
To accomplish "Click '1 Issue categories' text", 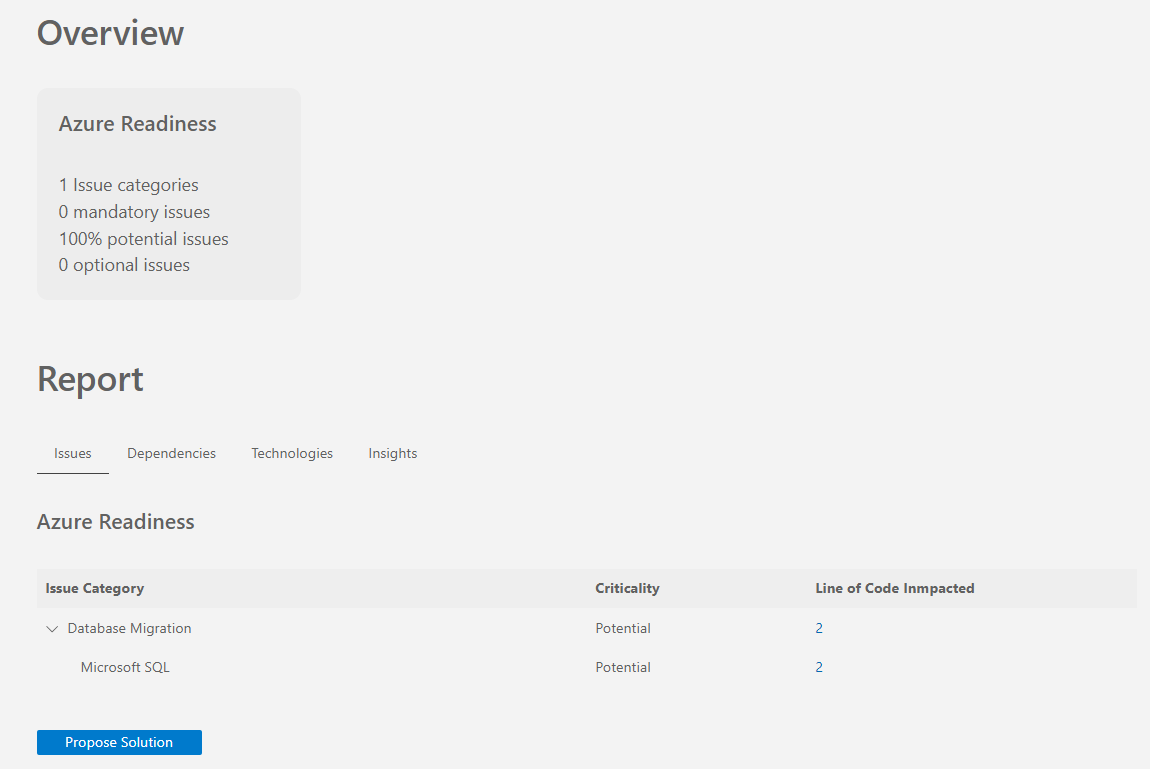I will [x=128, y=185].
